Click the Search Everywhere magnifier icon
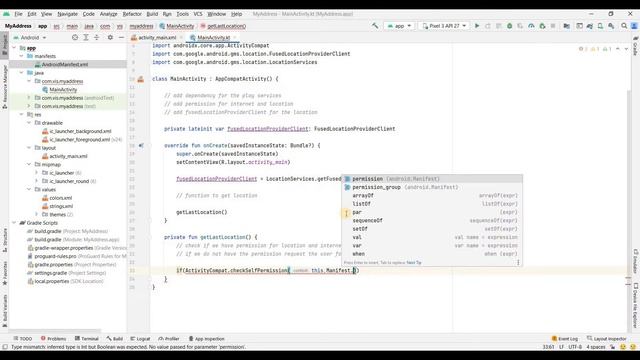 [x=624, y=26]
